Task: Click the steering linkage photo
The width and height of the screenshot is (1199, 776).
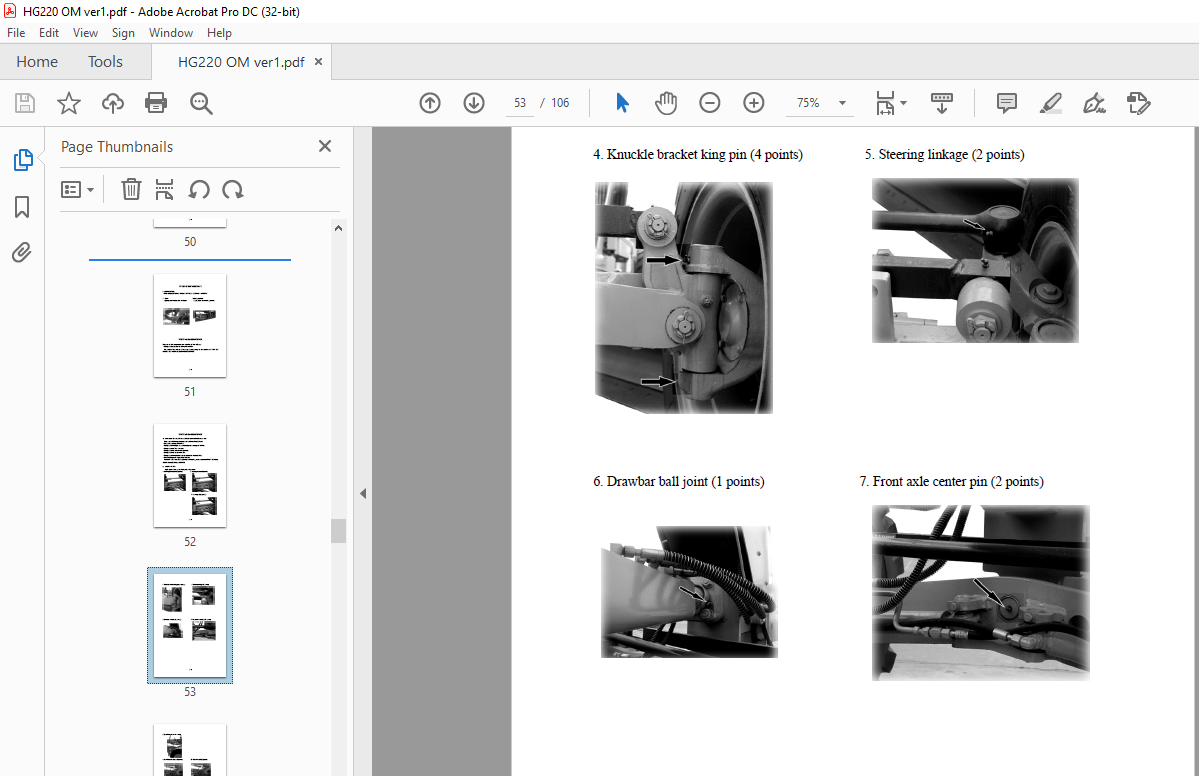Action: [975, 261]
